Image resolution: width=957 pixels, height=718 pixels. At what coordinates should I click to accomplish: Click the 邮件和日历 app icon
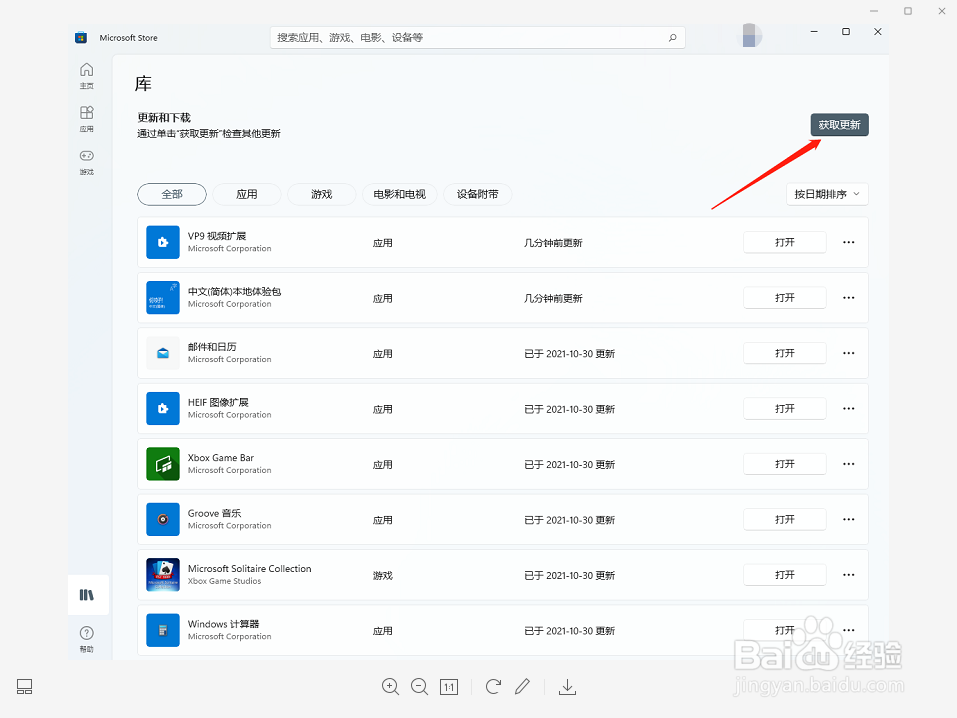(163, 354)
